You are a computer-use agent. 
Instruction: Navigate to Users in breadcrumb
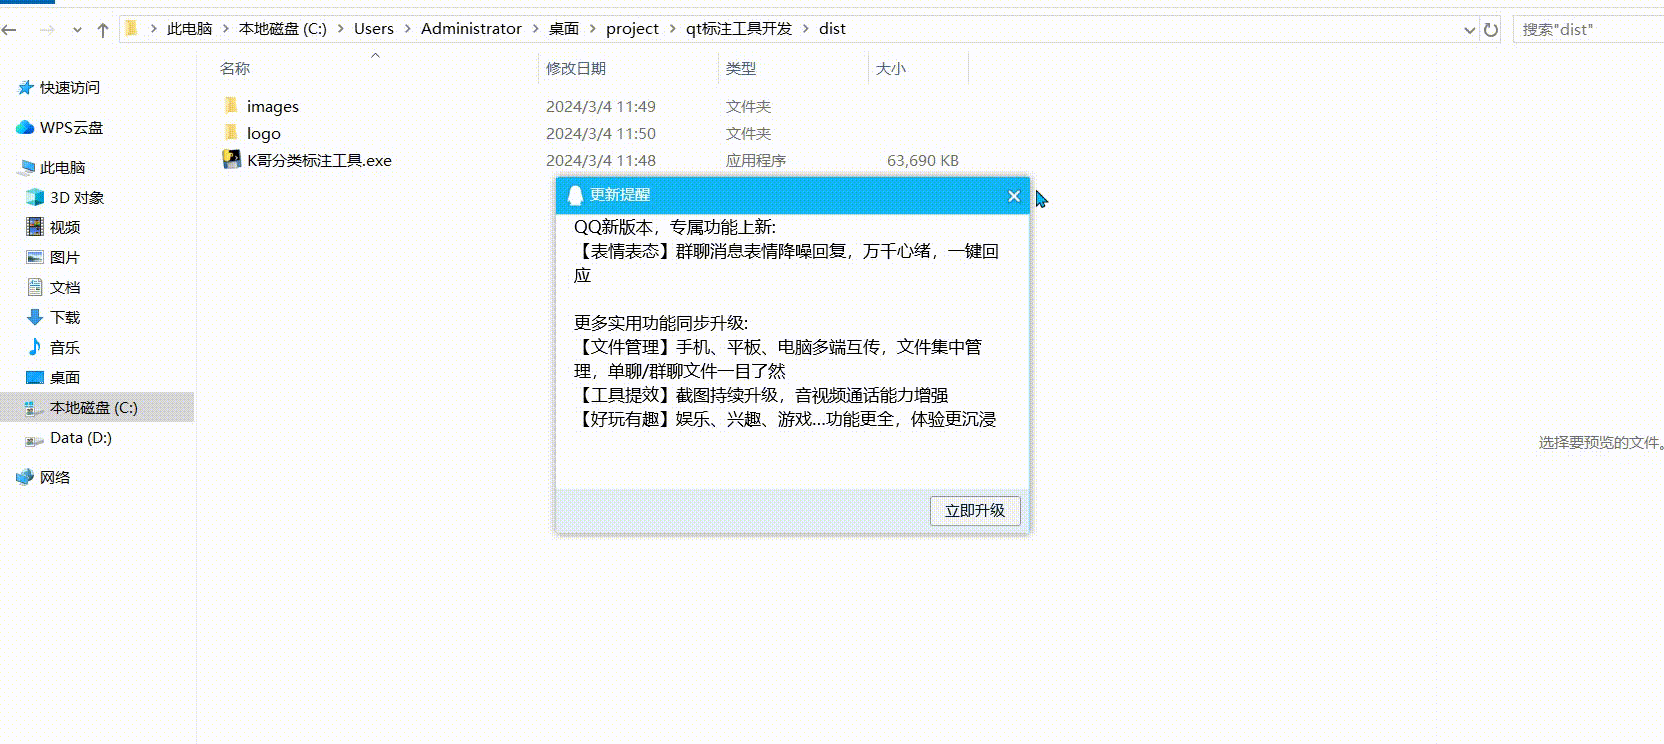point(373,29)
